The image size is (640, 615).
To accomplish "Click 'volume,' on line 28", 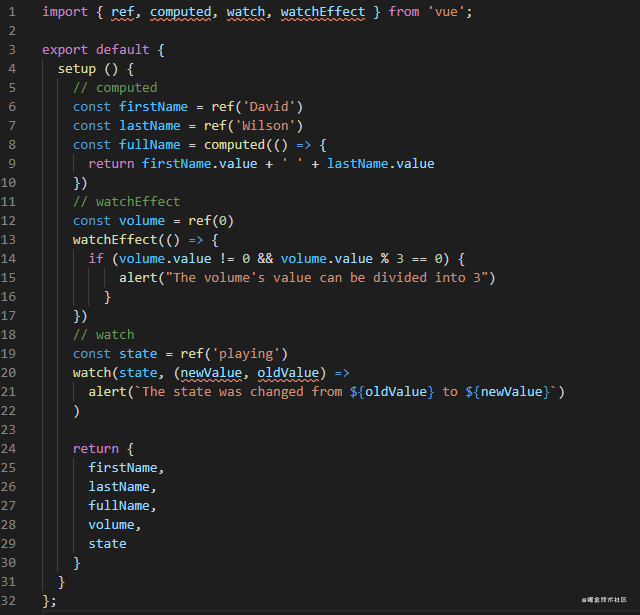I will pyautogui.click(x=115, y=524).
